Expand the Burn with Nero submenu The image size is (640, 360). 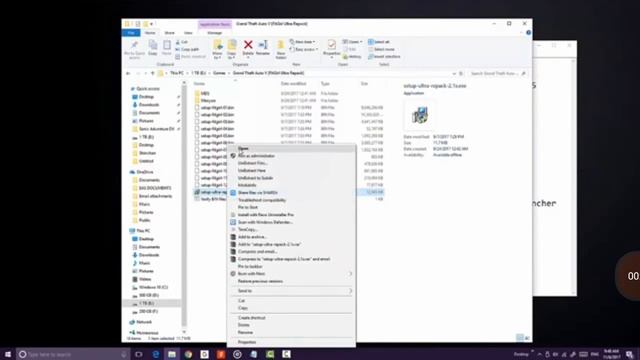tap(291, 273)
